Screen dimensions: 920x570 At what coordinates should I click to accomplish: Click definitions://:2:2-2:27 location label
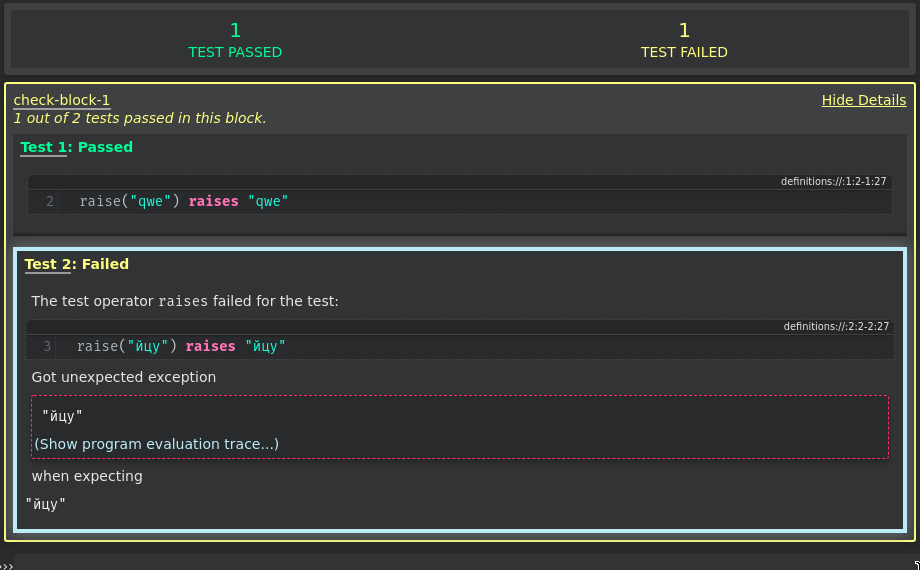coord(836,326)
